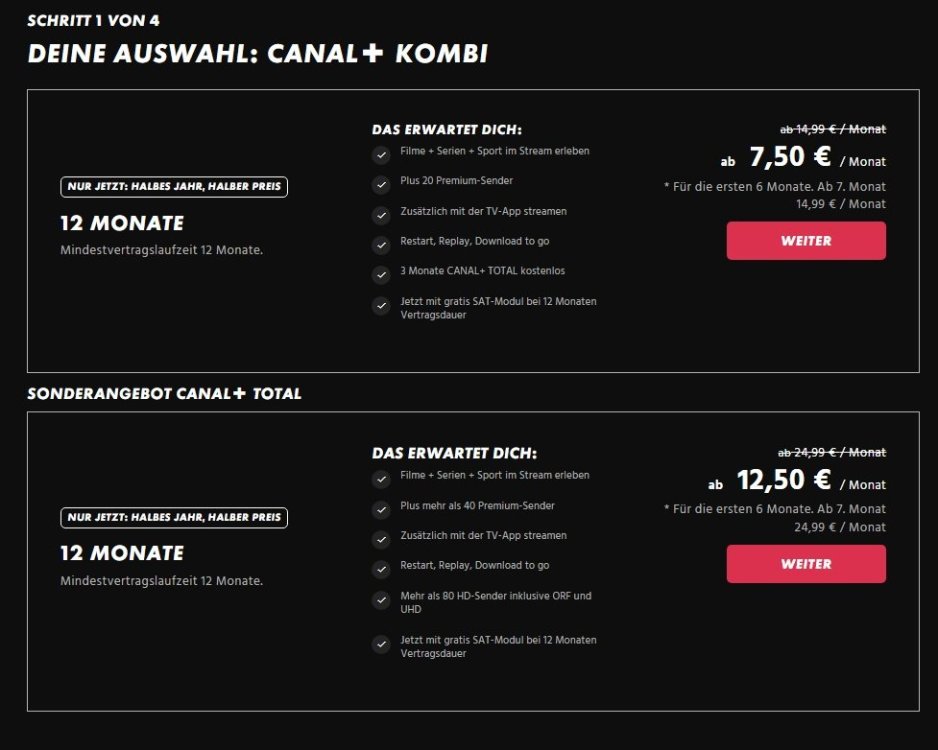Select the 7,50 € per month price
This screenshot has width=938, height=750.
tap(790, 158)
